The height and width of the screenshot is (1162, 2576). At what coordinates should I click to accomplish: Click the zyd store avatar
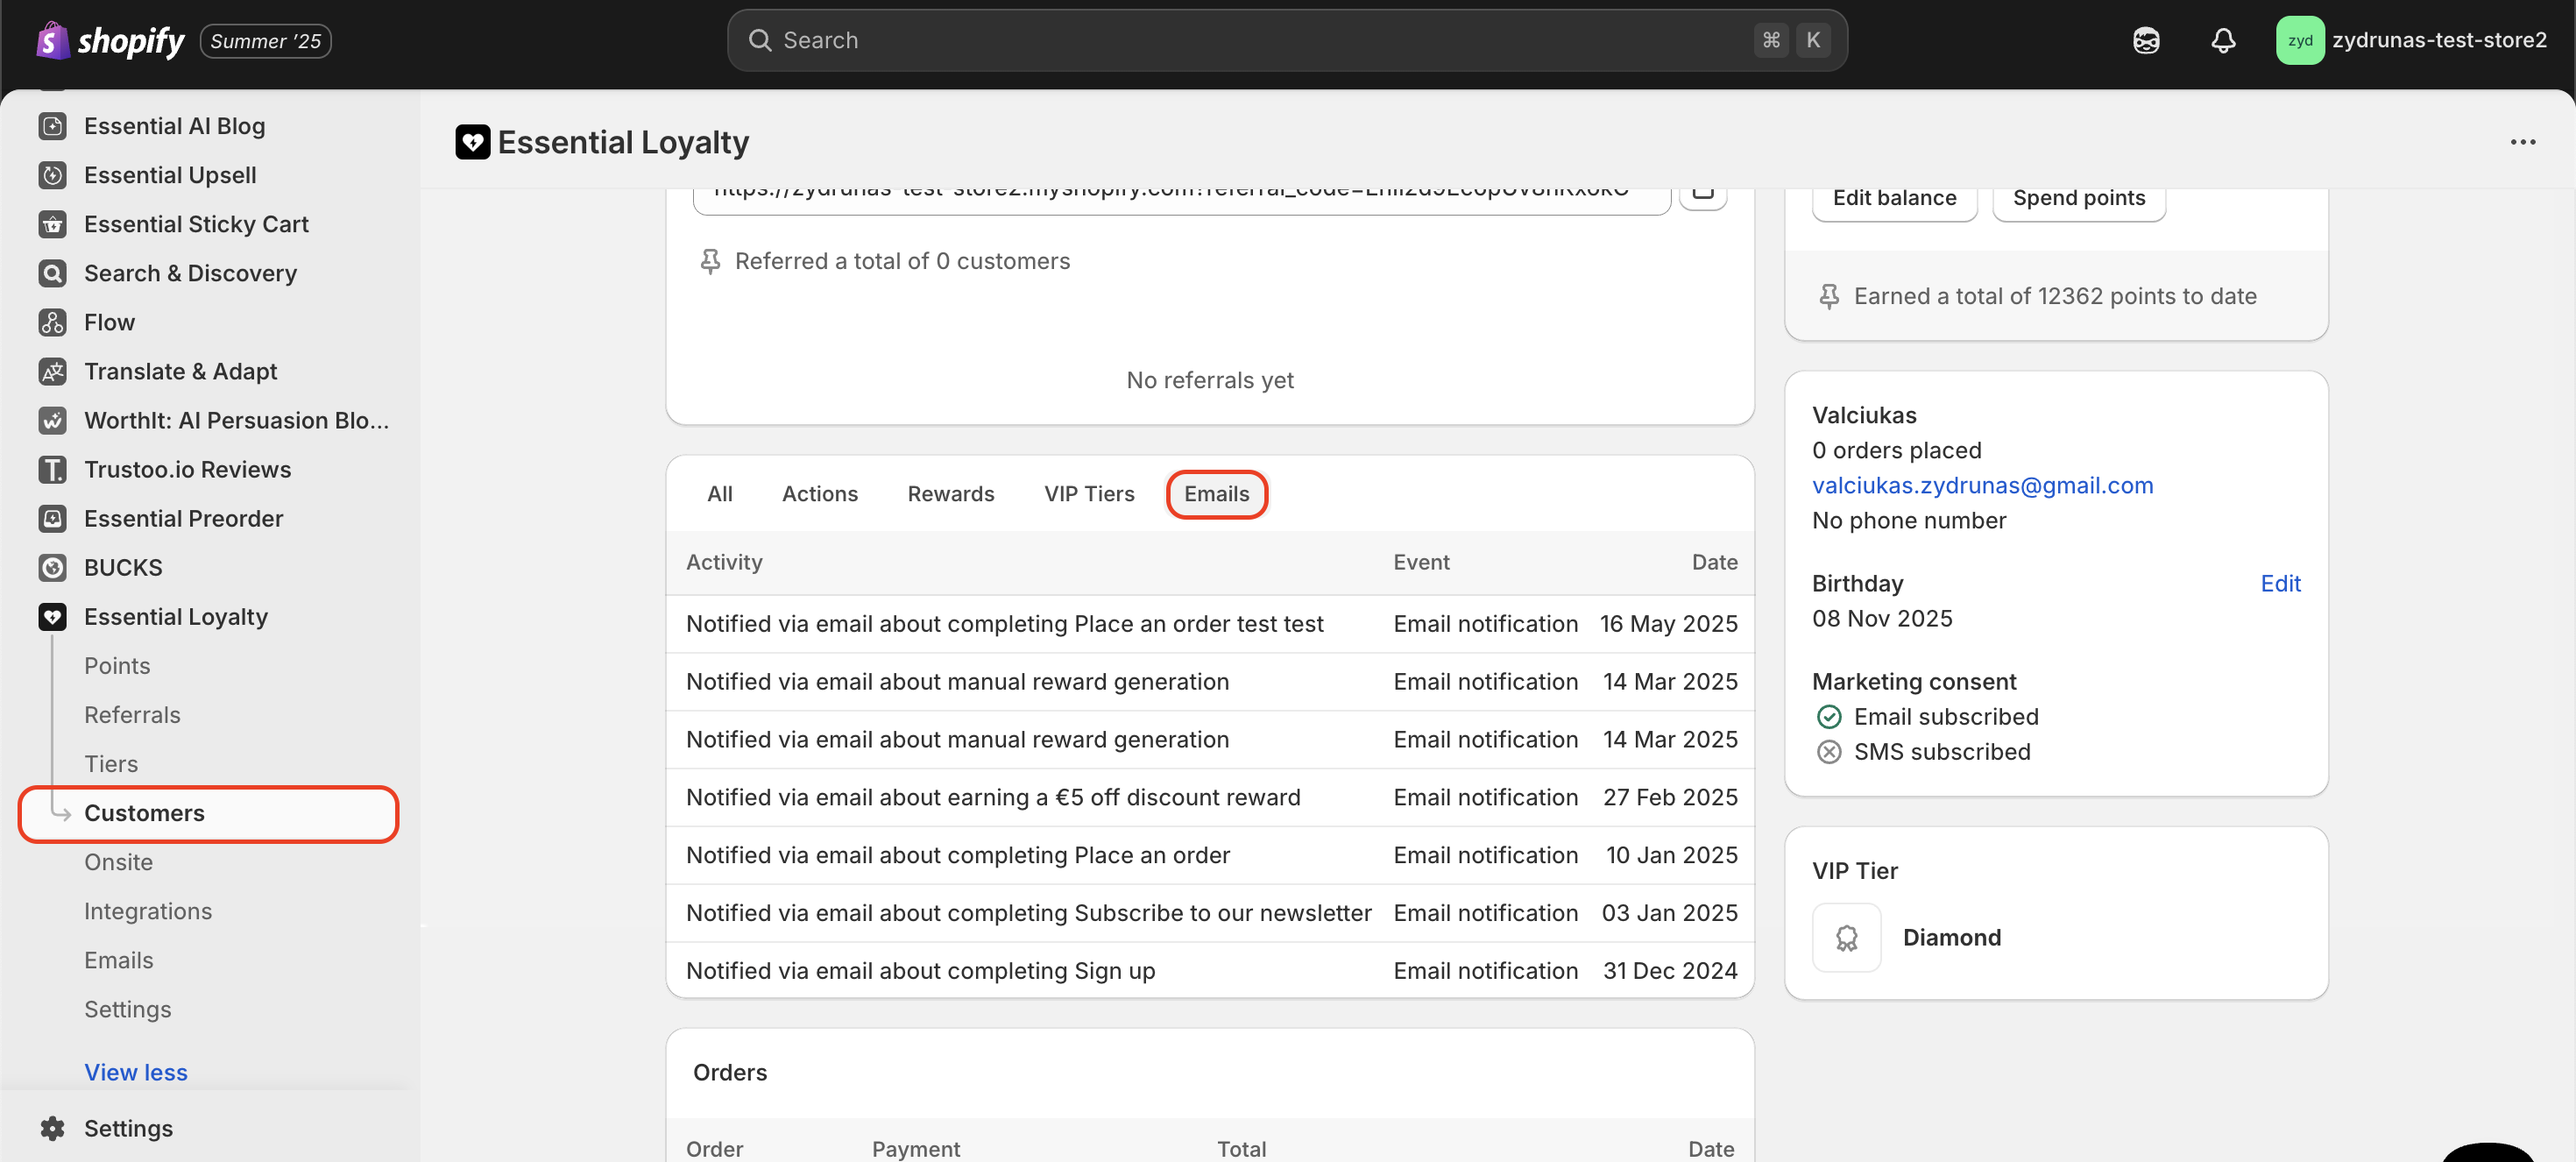pos(2300,40)
